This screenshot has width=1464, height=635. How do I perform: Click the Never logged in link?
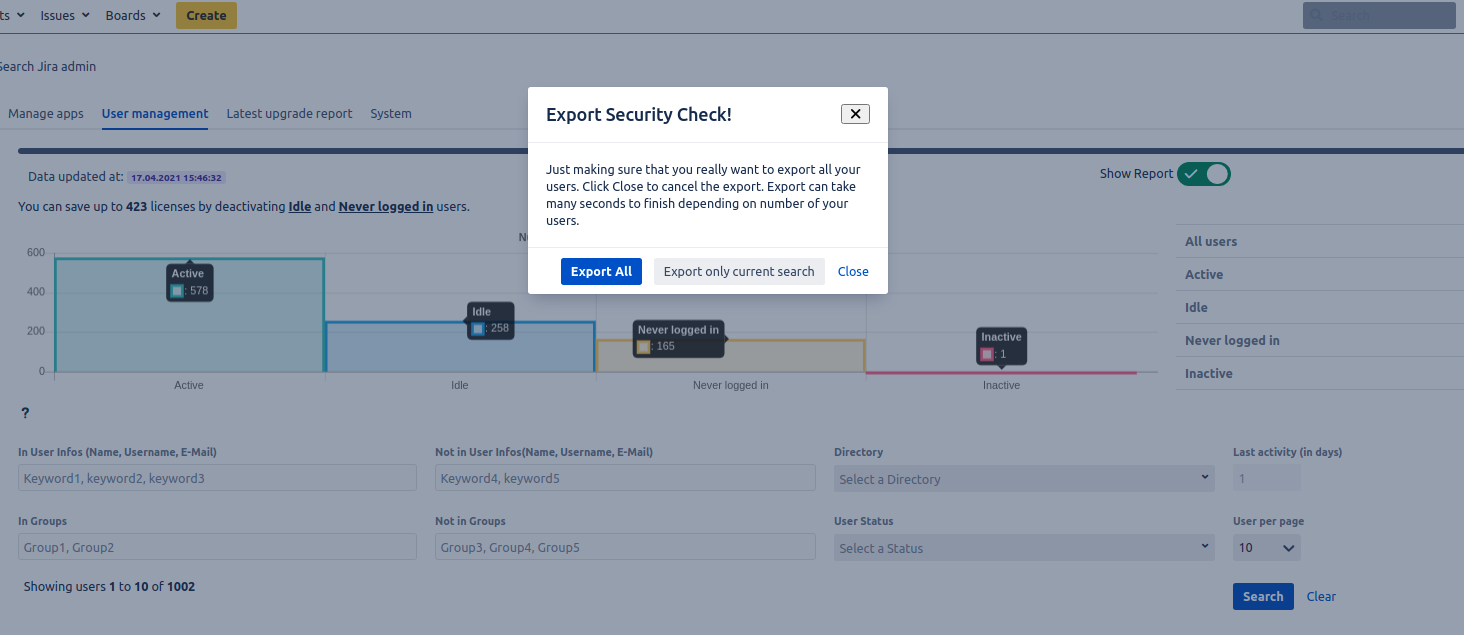click(386, 207)
